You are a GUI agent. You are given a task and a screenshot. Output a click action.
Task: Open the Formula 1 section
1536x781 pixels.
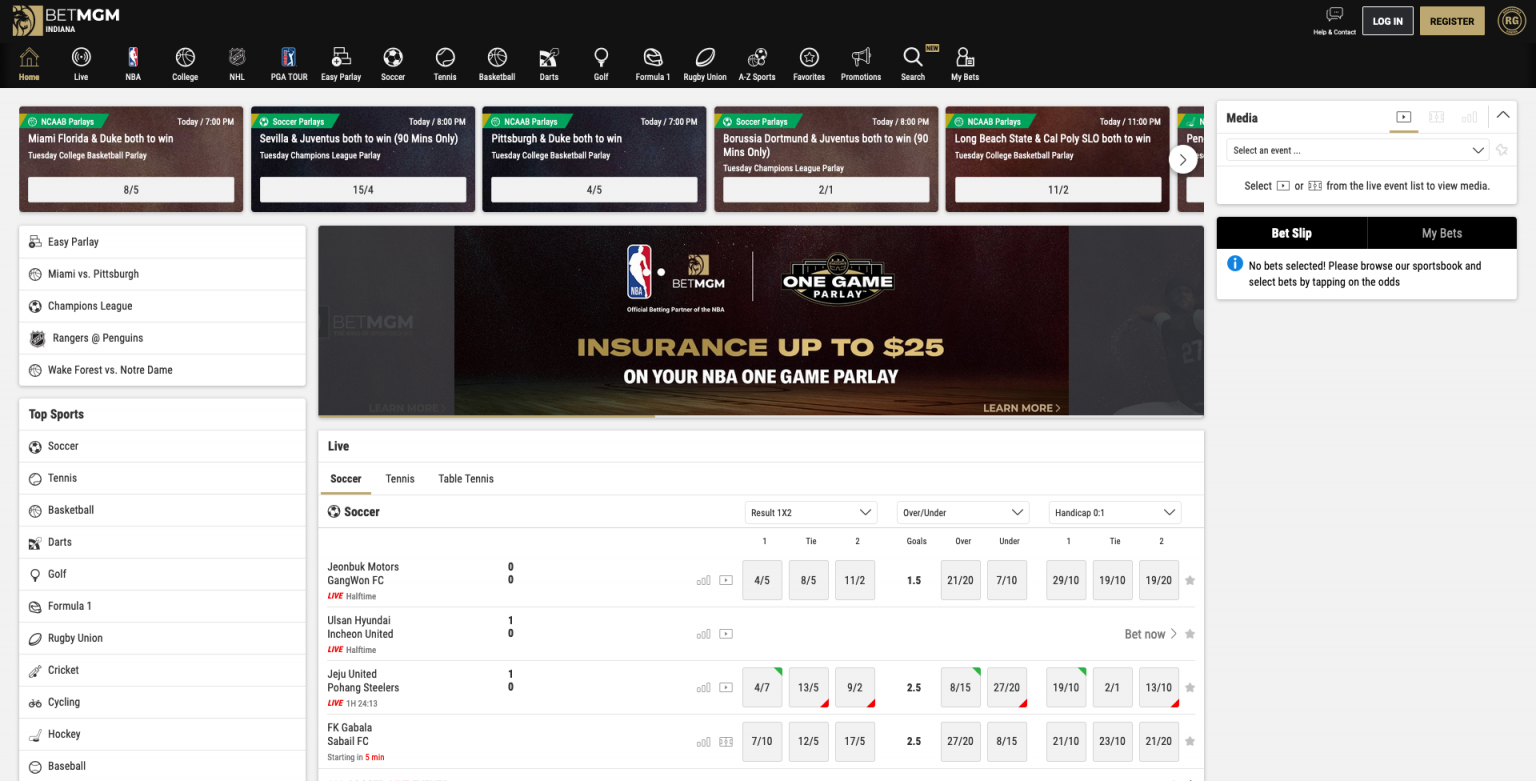pyautogui.click(x=653, y=62)
